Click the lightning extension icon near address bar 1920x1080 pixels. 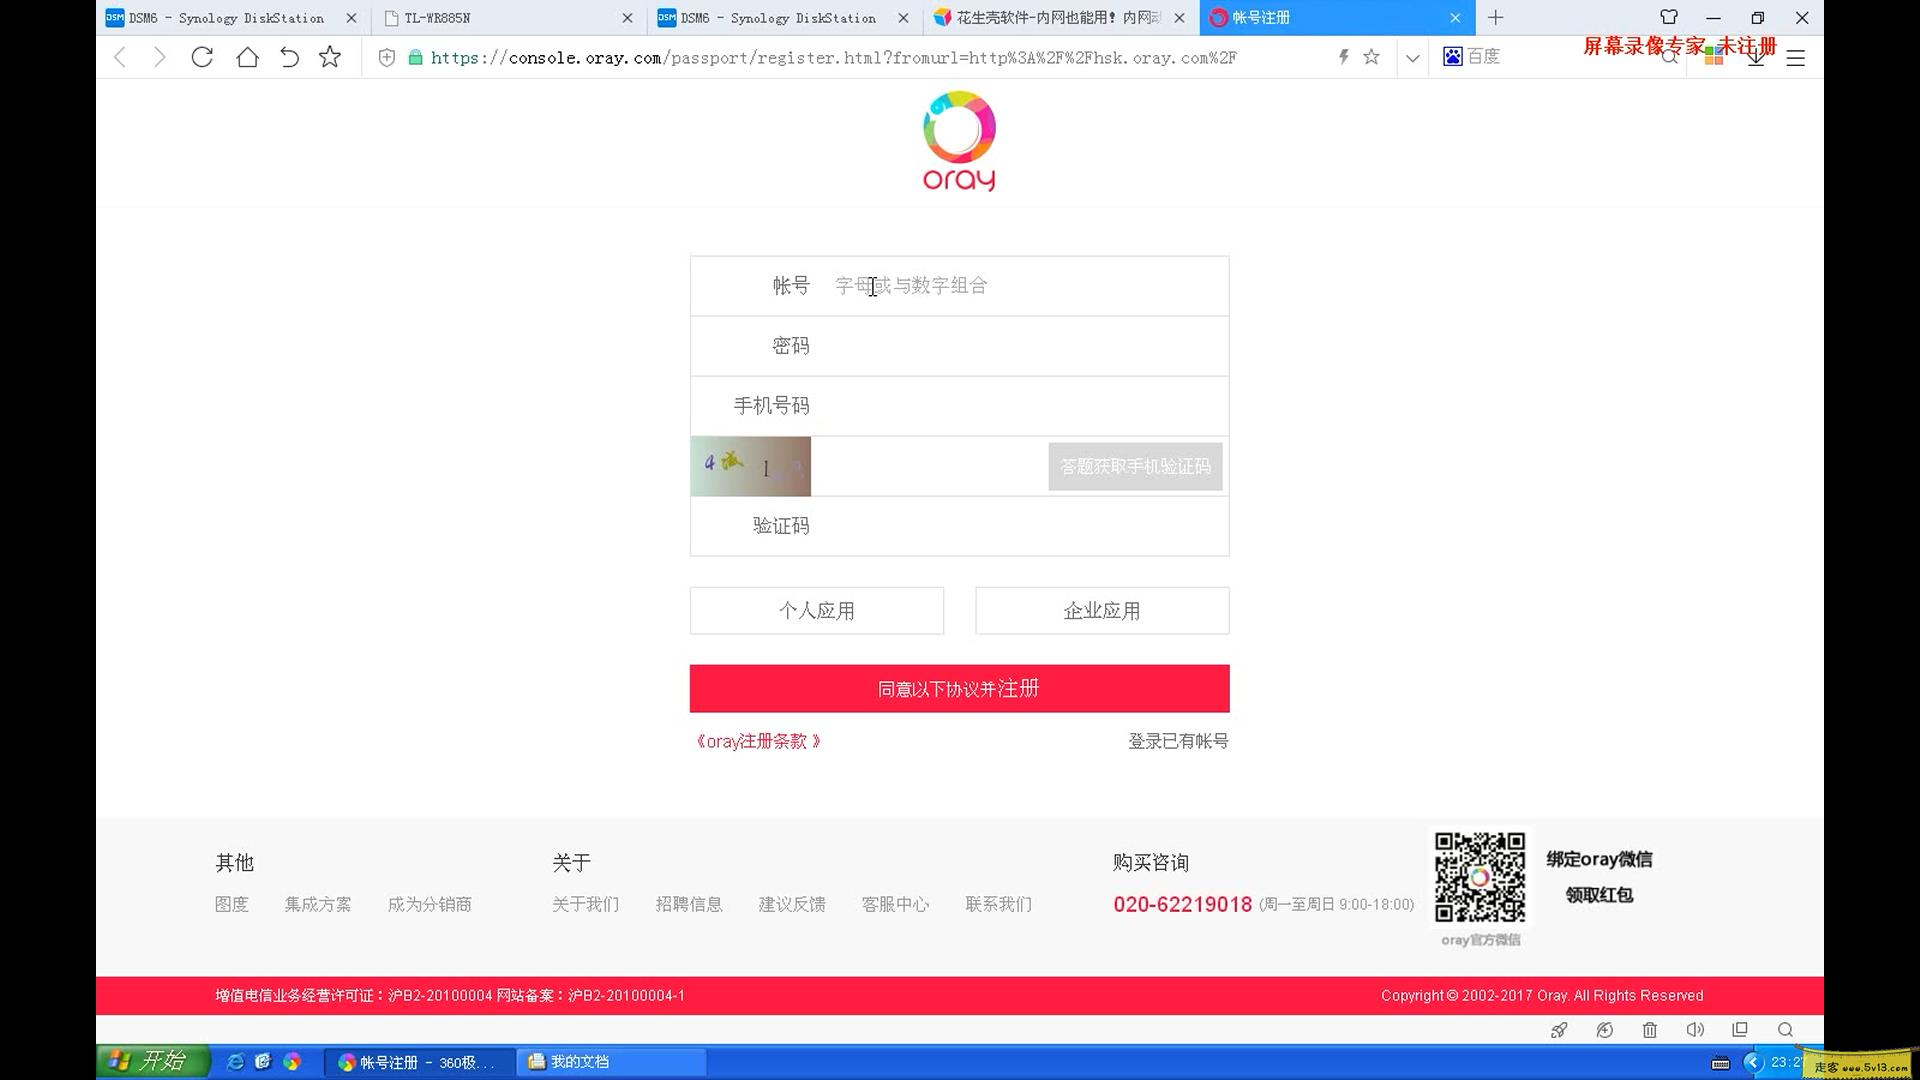[1343, 56]
